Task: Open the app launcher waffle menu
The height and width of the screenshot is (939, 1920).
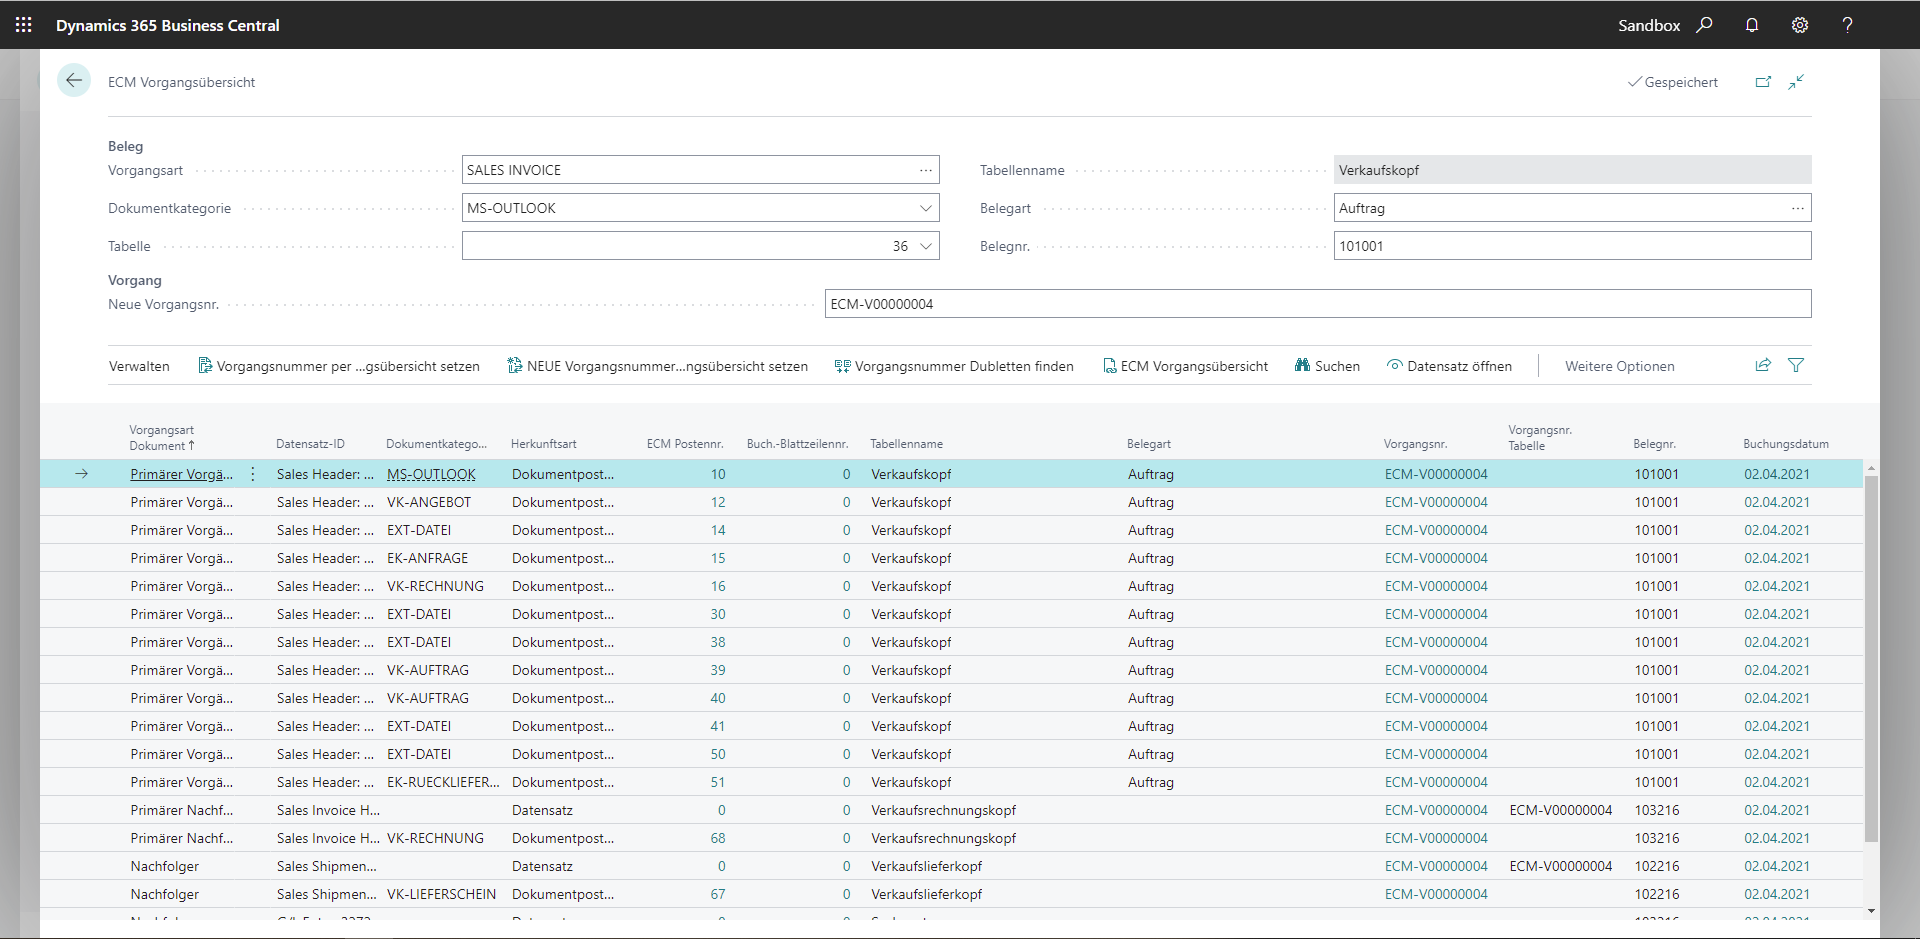Action: [x=24, y=25]
